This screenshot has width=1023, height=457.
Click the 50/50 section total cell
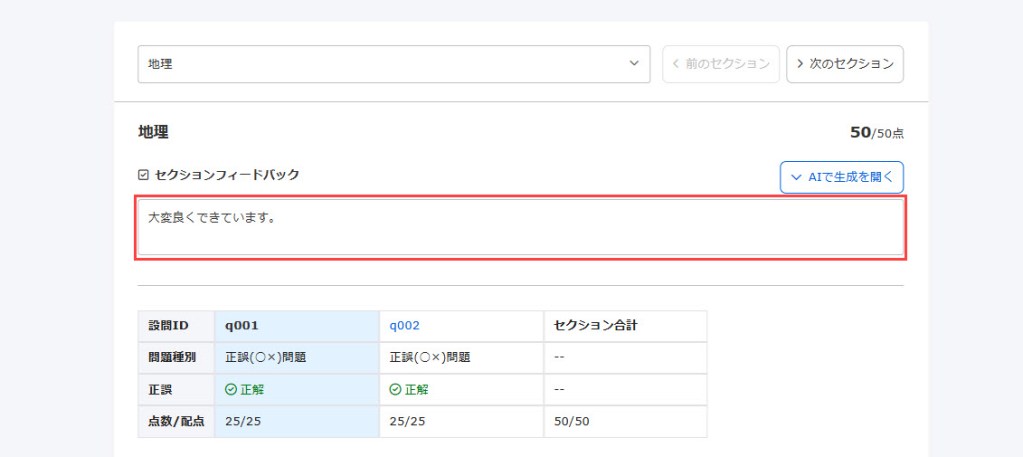(x=626, y=422)
